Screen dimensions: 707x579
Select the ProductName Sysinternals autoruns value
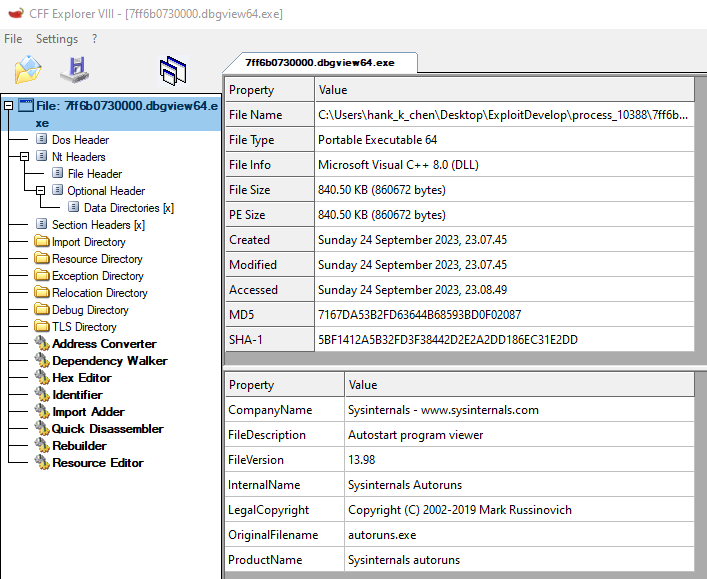tap(519, 560)
